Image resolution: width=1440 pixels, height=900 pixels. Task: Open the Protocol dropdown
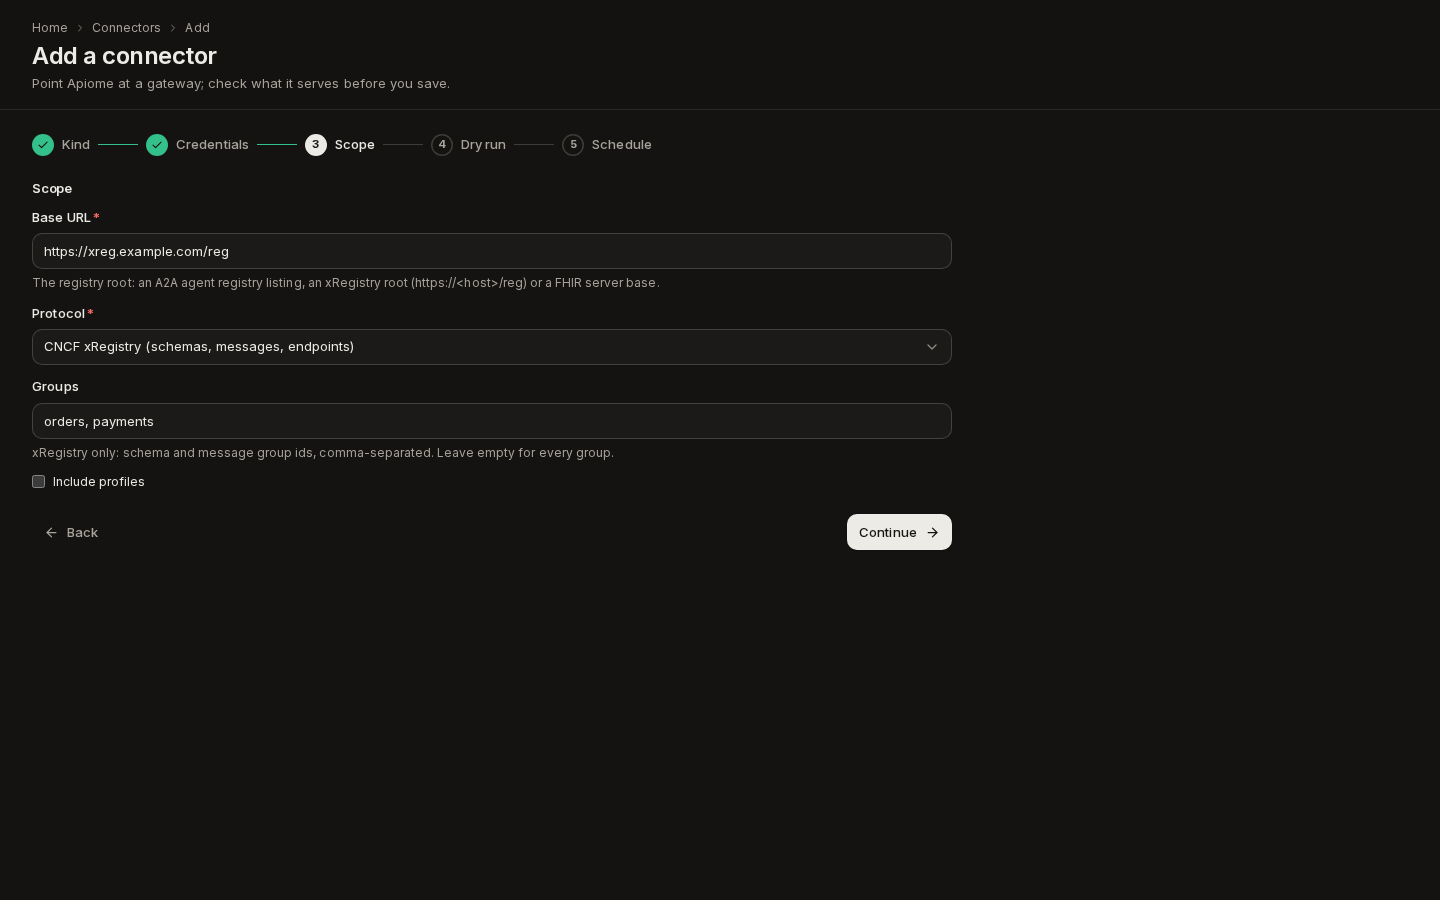(x=492, y=347)
